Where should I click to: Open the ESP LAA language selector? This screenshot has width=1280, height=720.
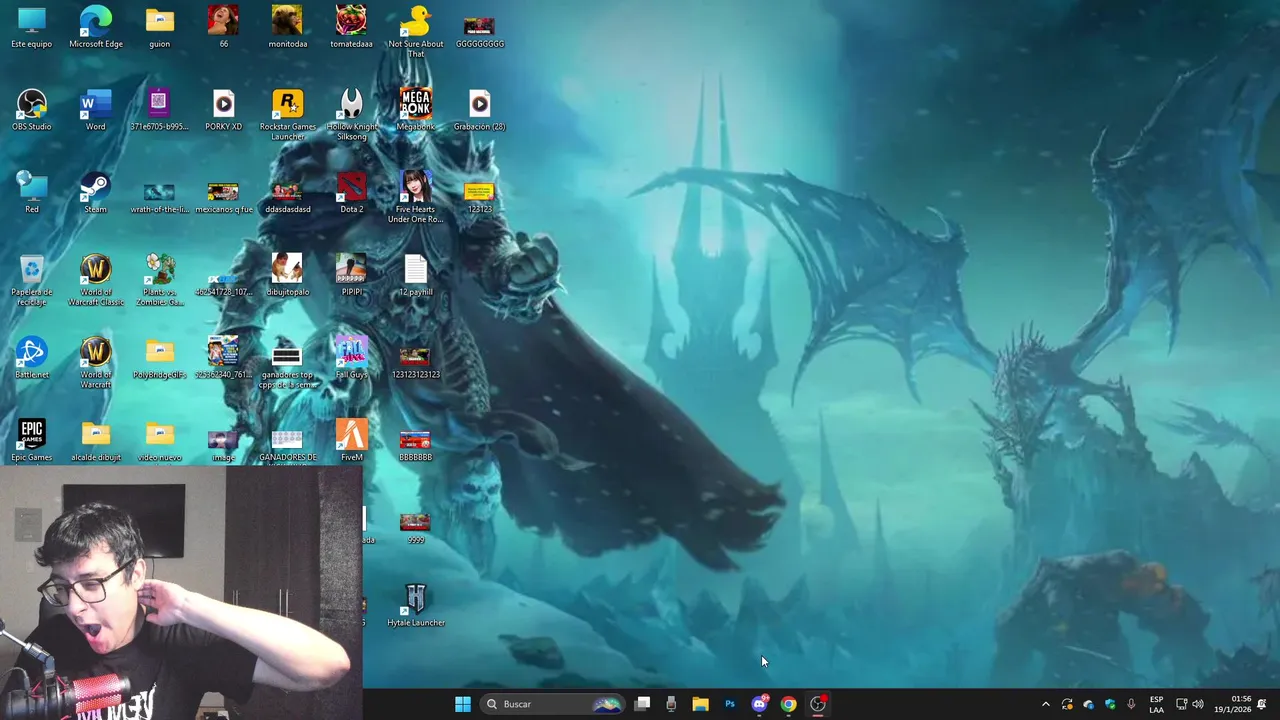click(x=1156, y=704)
